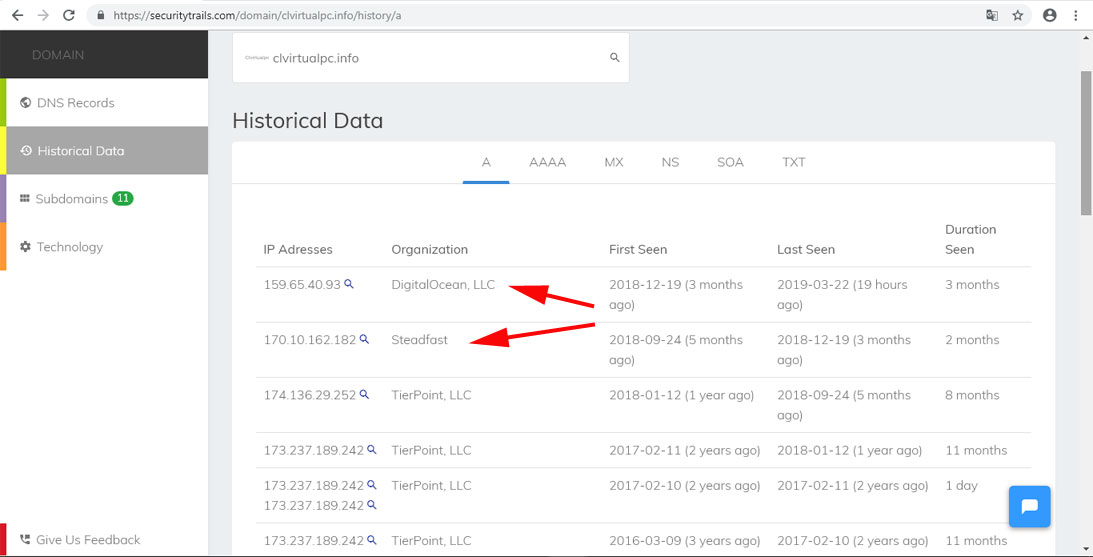Click lookup icon next to 170.10.162.182
The width and height of the screenshot is (1093, 557).
pos(365,339)
